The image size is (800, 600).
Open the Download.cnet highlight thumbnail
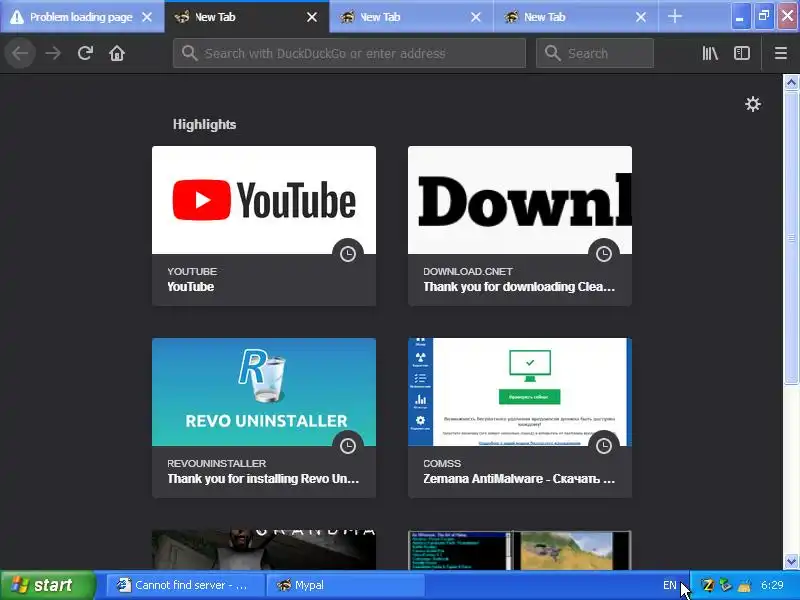click(x=519, y=200)
